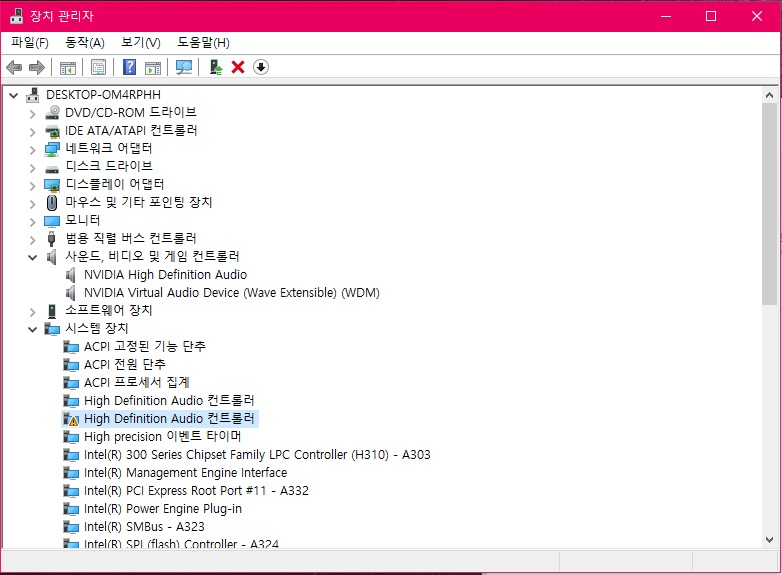The width and height of the screenshot is (782, 575).
Task: Click the USB icon beside 범용 직렬 버스 컨트롤러
Action: (51, 238)
